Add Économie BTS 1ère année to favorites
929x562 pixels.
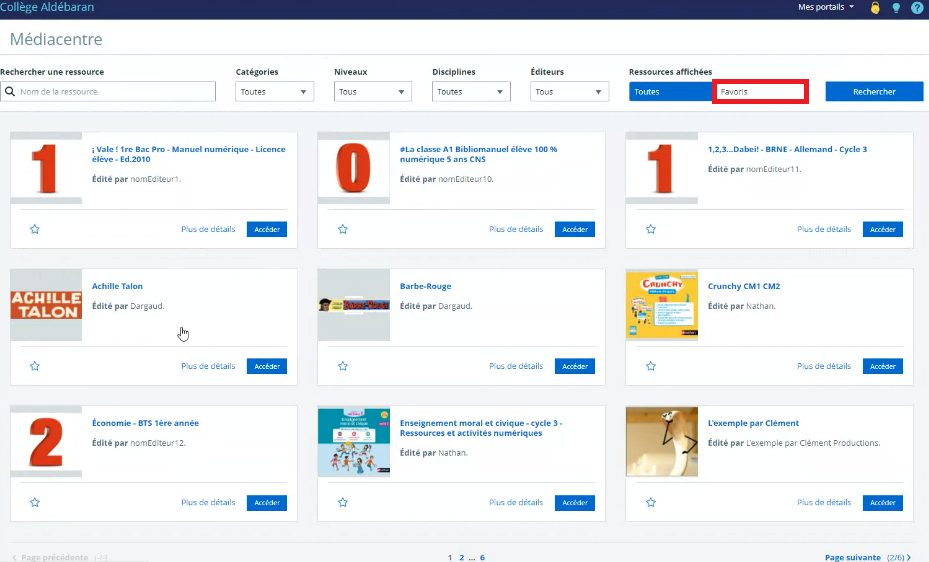click(35, 503)
